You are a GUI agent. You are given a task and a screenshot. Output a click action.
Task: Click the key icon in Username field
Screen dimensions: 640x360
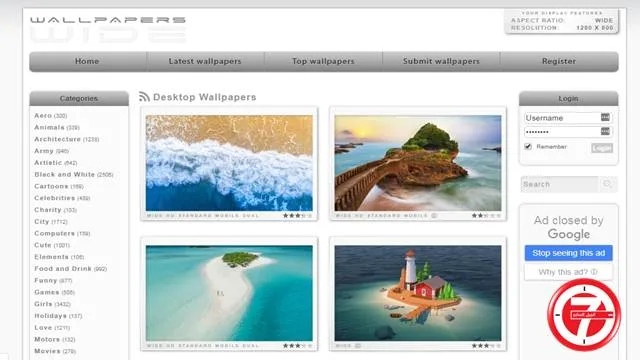tap(605, 118)
